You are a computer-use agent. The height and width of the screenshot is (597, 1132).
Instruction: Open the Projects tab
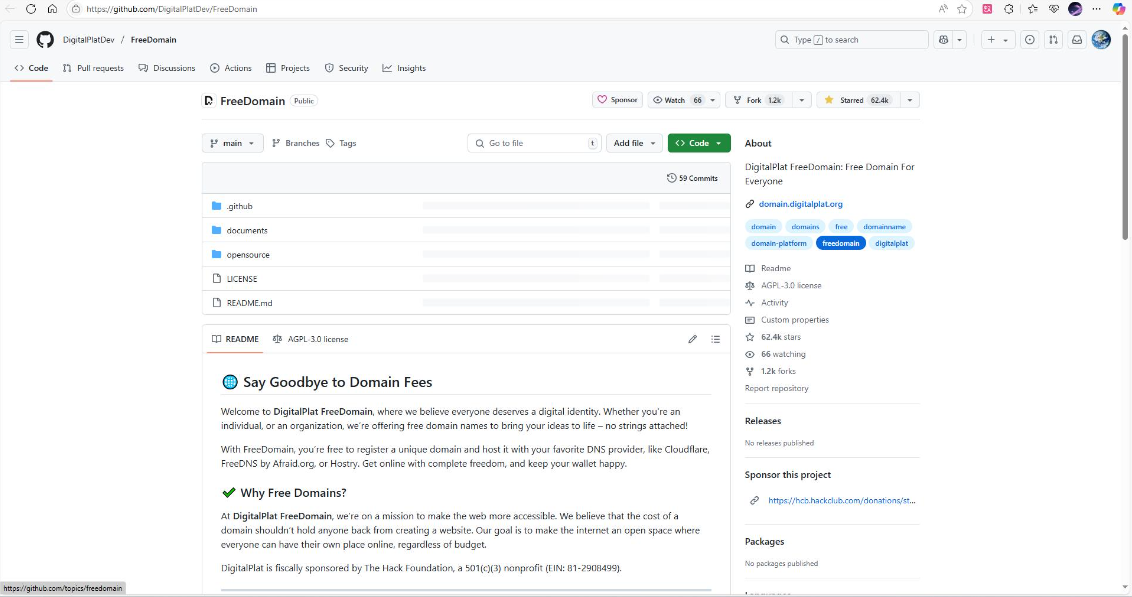tap(287, 68)
